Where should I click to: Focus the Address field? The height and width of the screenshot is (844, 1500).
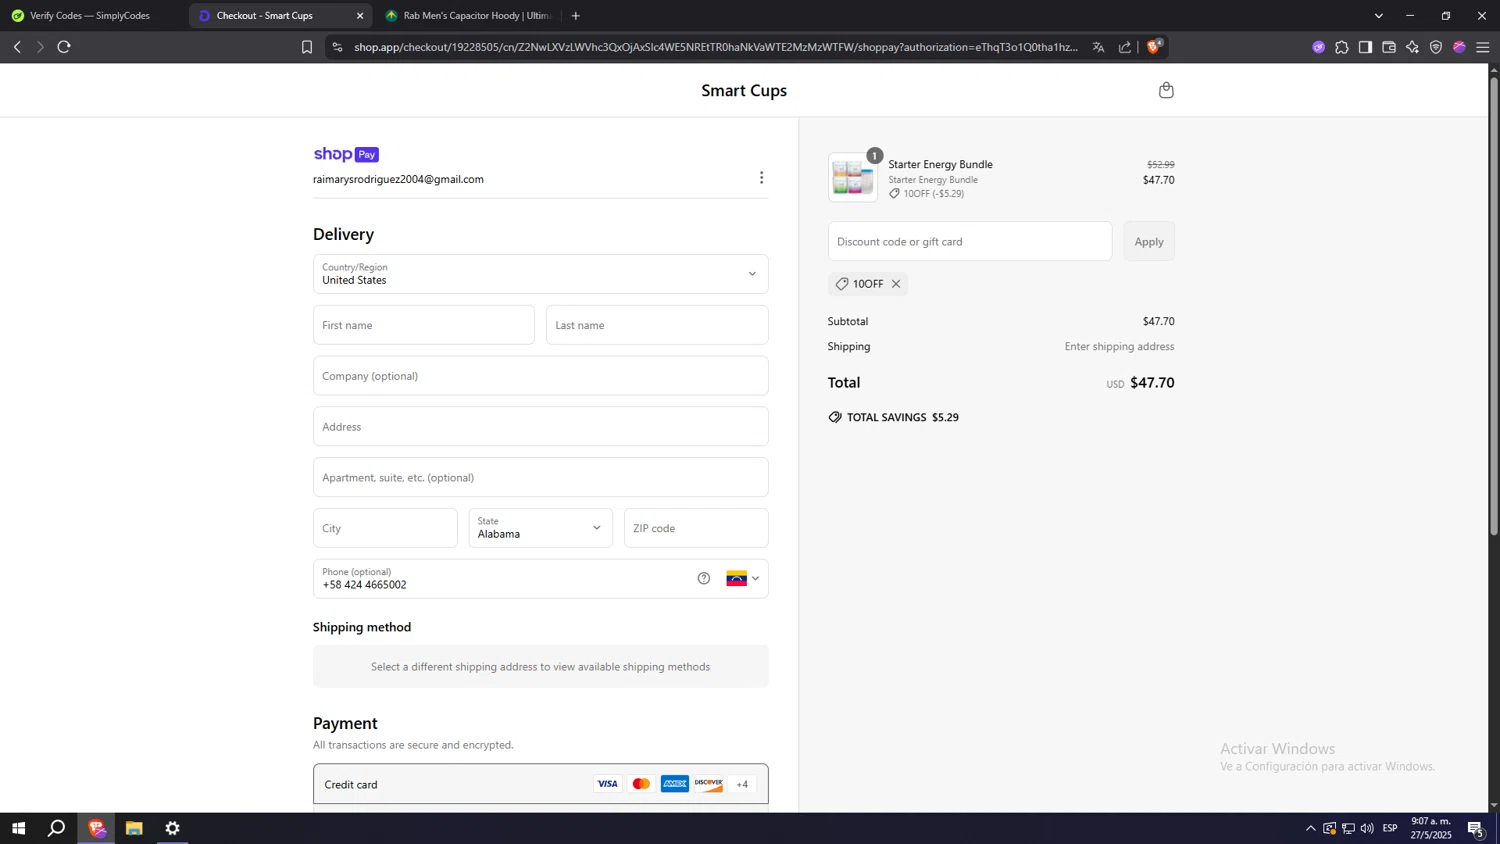click(541, 426)
